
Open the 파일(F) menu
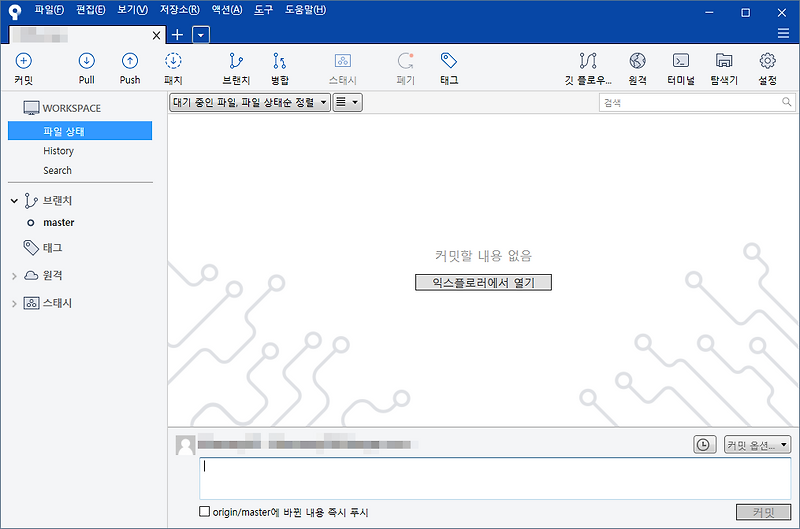49,10
